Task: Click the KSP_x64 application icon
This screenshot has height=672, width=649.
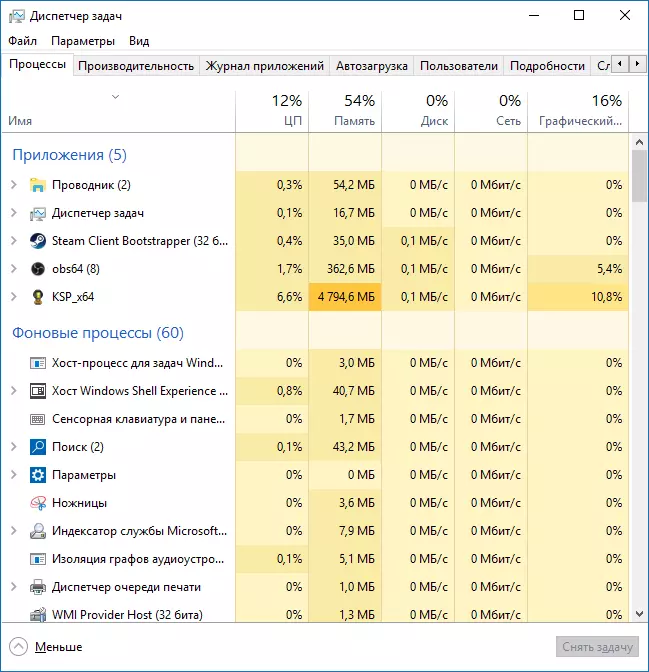Action: [38, 297]
